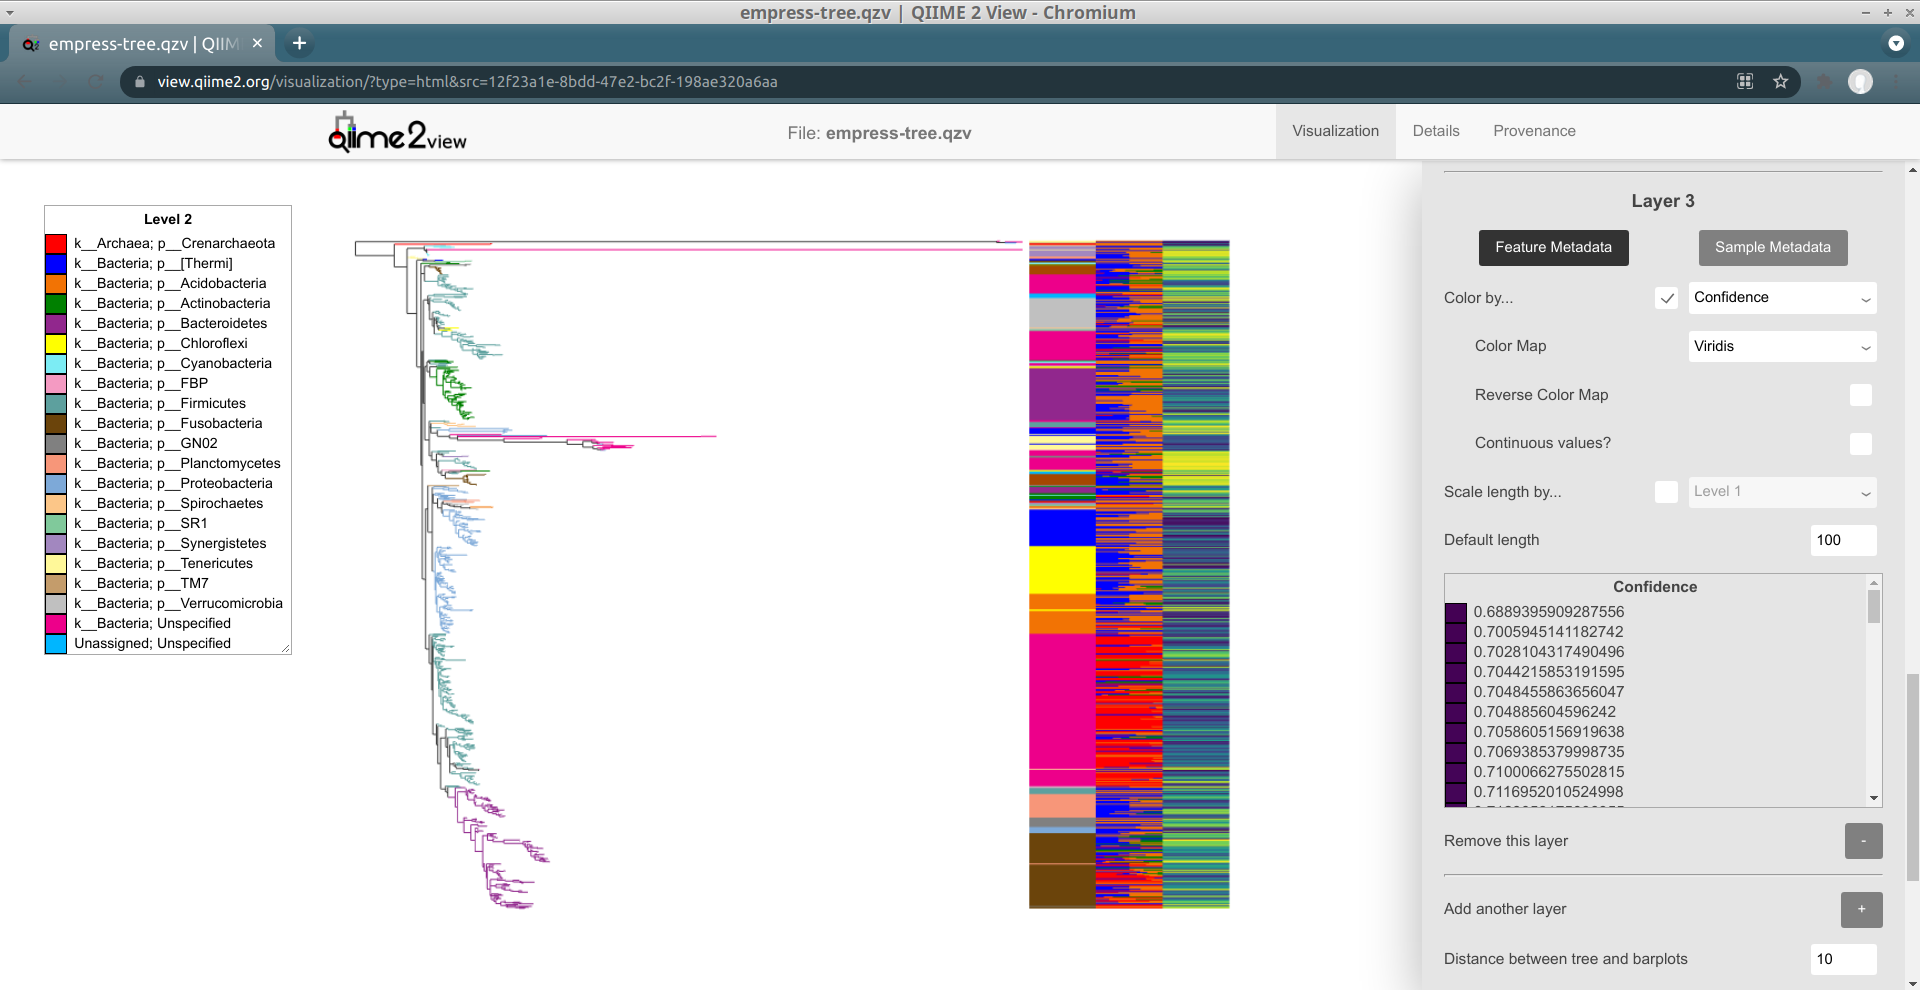This screenshot has width=1920, height=990.
Task: Click the QIIME 2 view logo
Action: (396, 131)
